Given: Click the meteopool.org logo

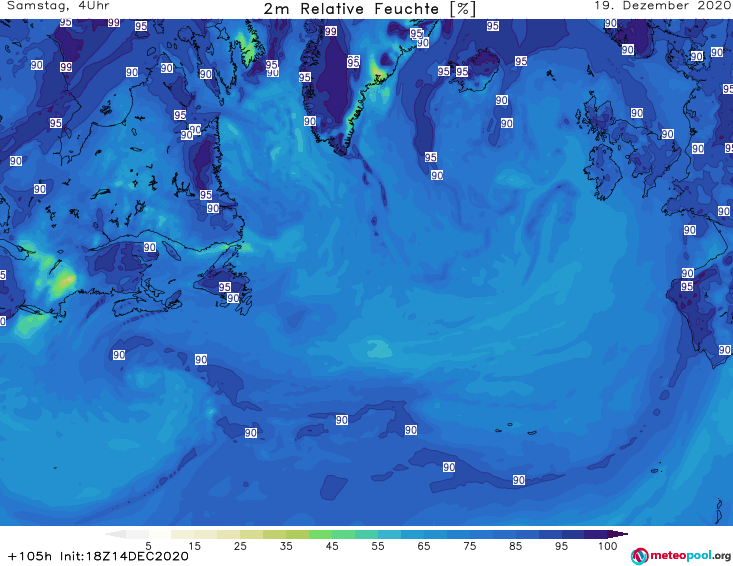Looking at the screenshot, I should (x=681, y=556).
